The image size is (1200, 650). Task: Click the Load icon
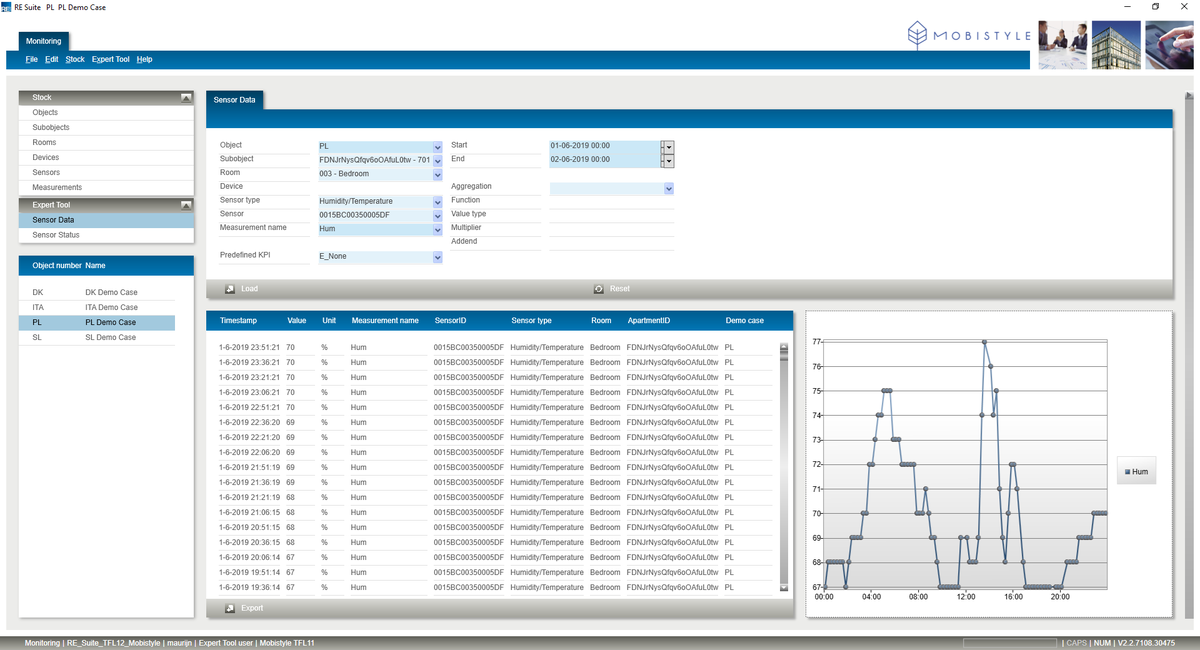[230, 289]
